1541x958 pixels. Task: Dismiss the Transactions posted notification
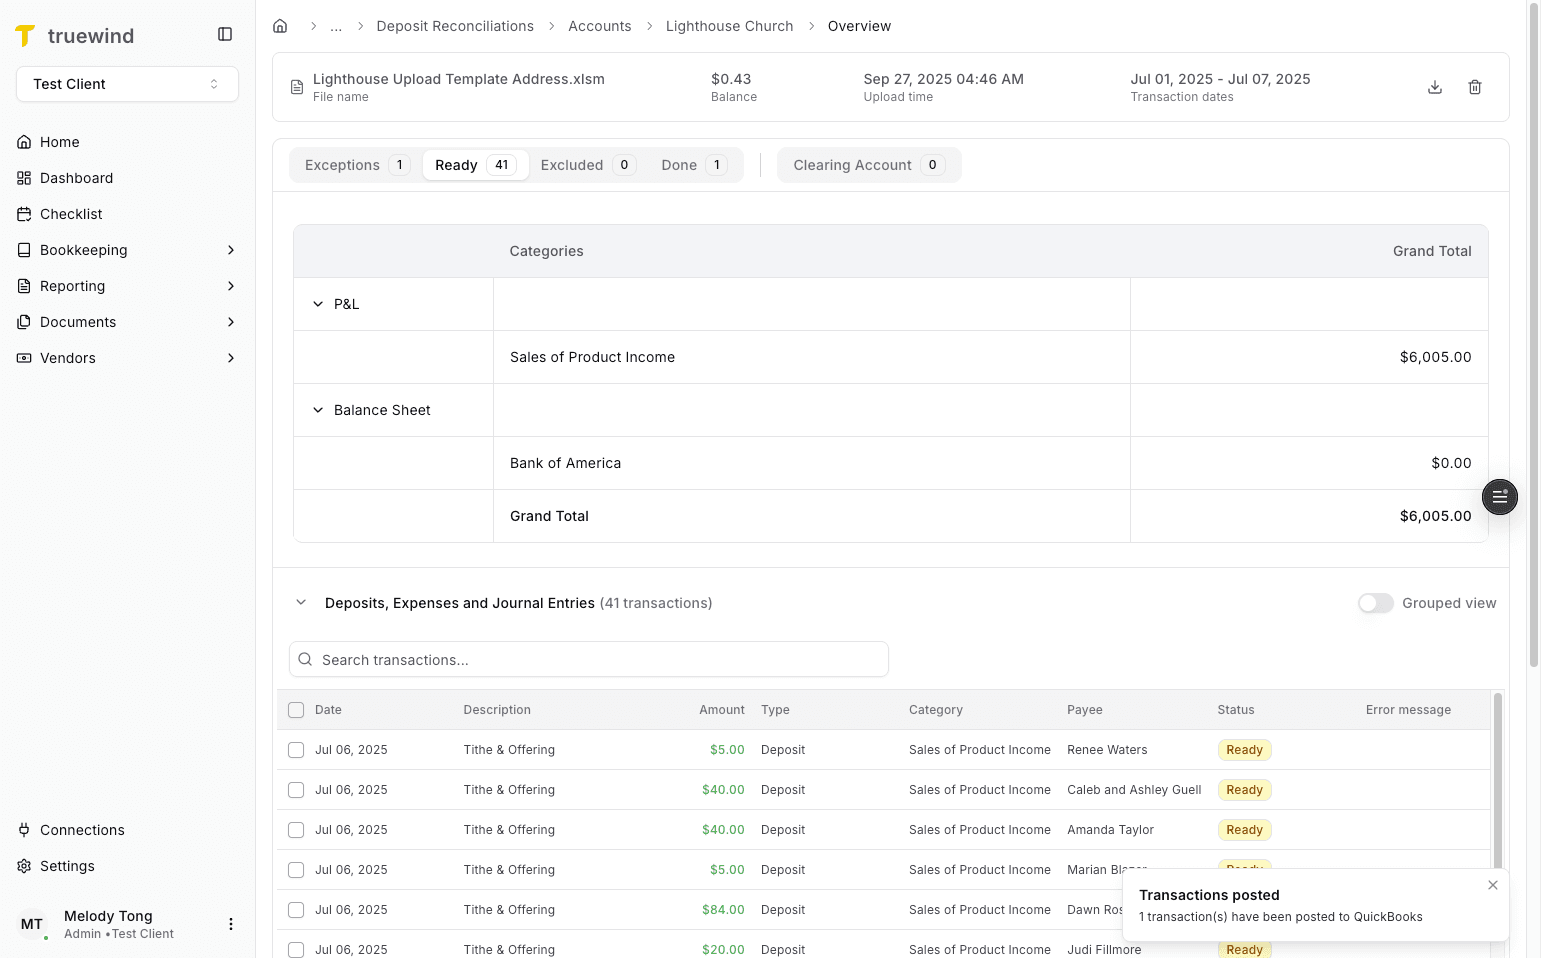(x=1492, y=885)
